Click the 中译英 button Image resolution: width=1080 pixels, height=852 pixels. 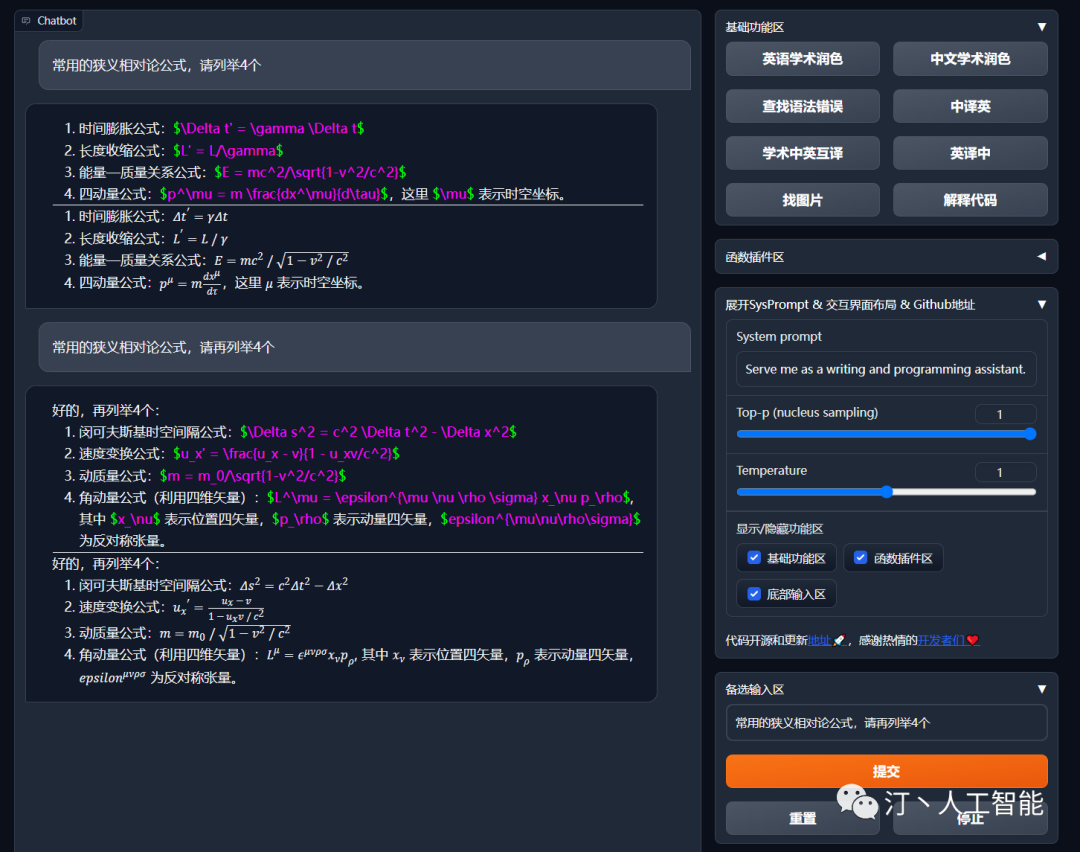970,106
